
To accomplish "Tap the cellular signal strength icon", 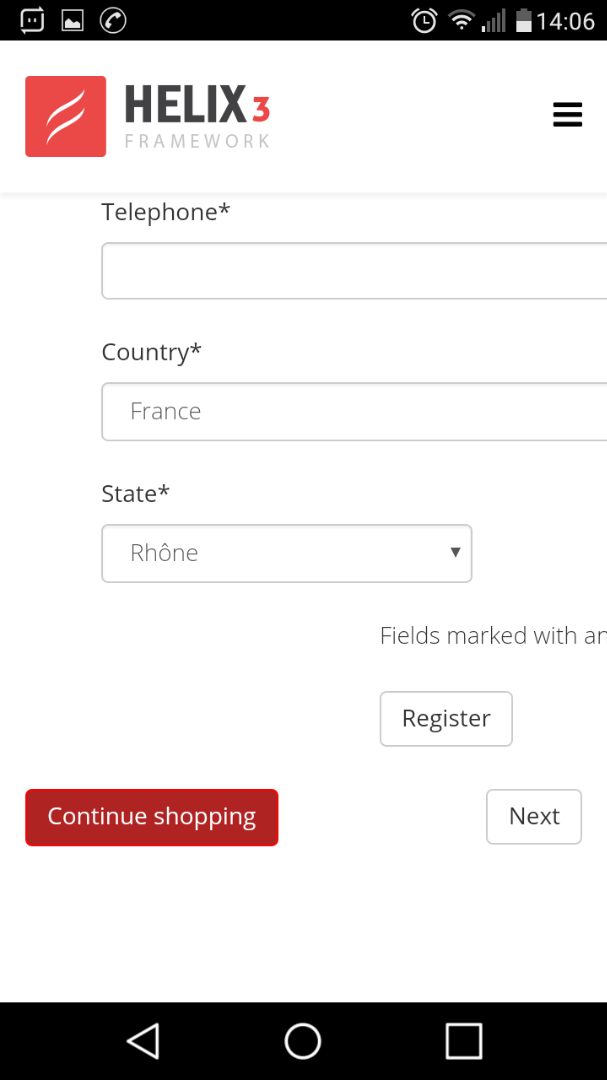I will click(494, 20).
